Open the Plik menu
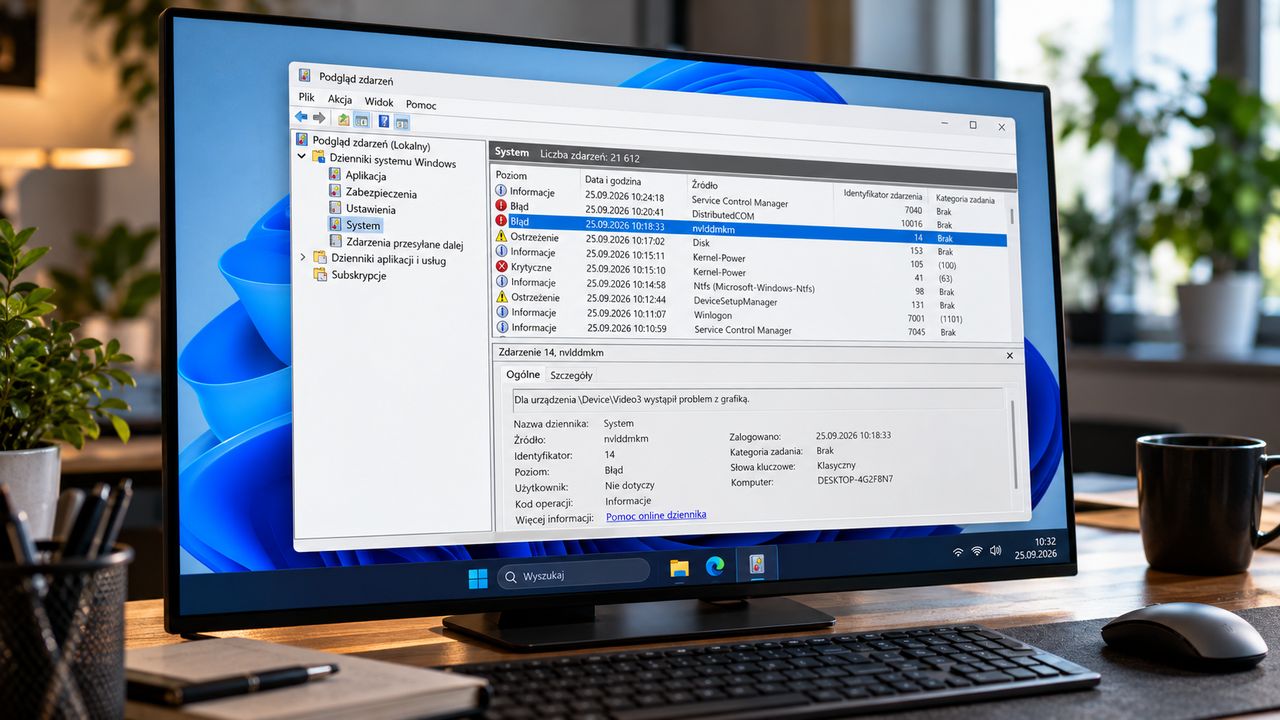The height and width of the screenshot is (720, 1280). tap(306, 97)
